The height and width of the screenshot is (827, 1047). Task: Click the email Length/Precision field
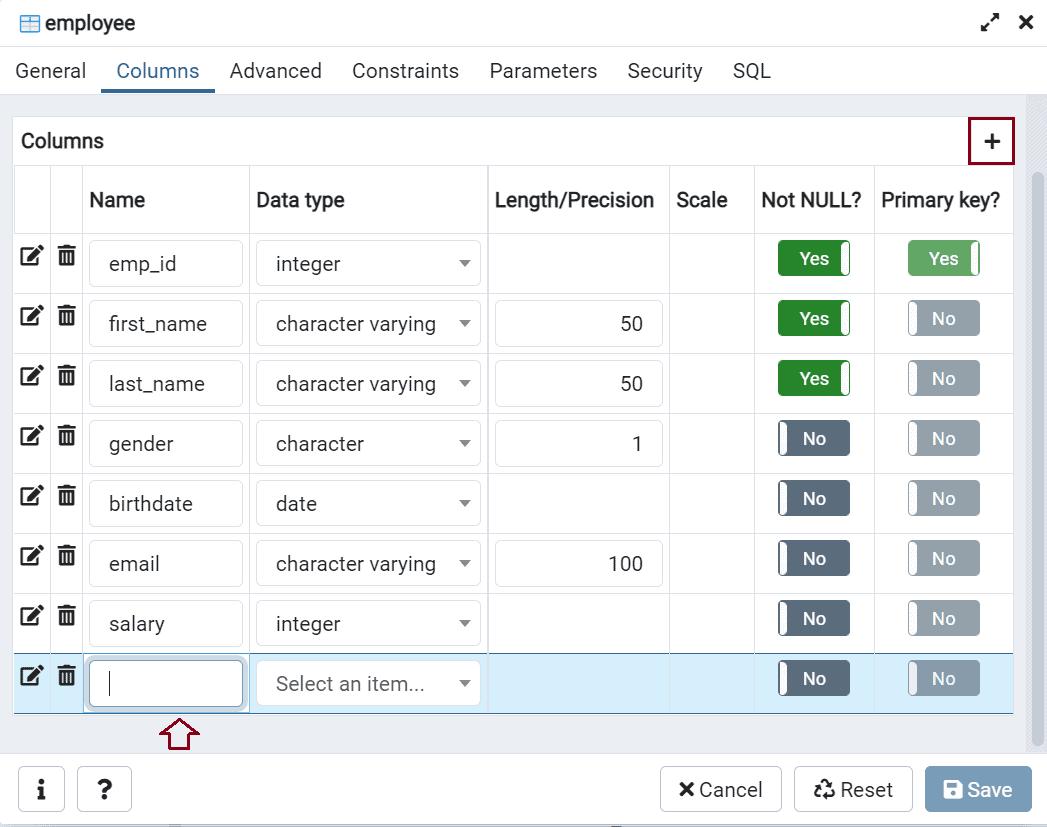coord(578,564)
